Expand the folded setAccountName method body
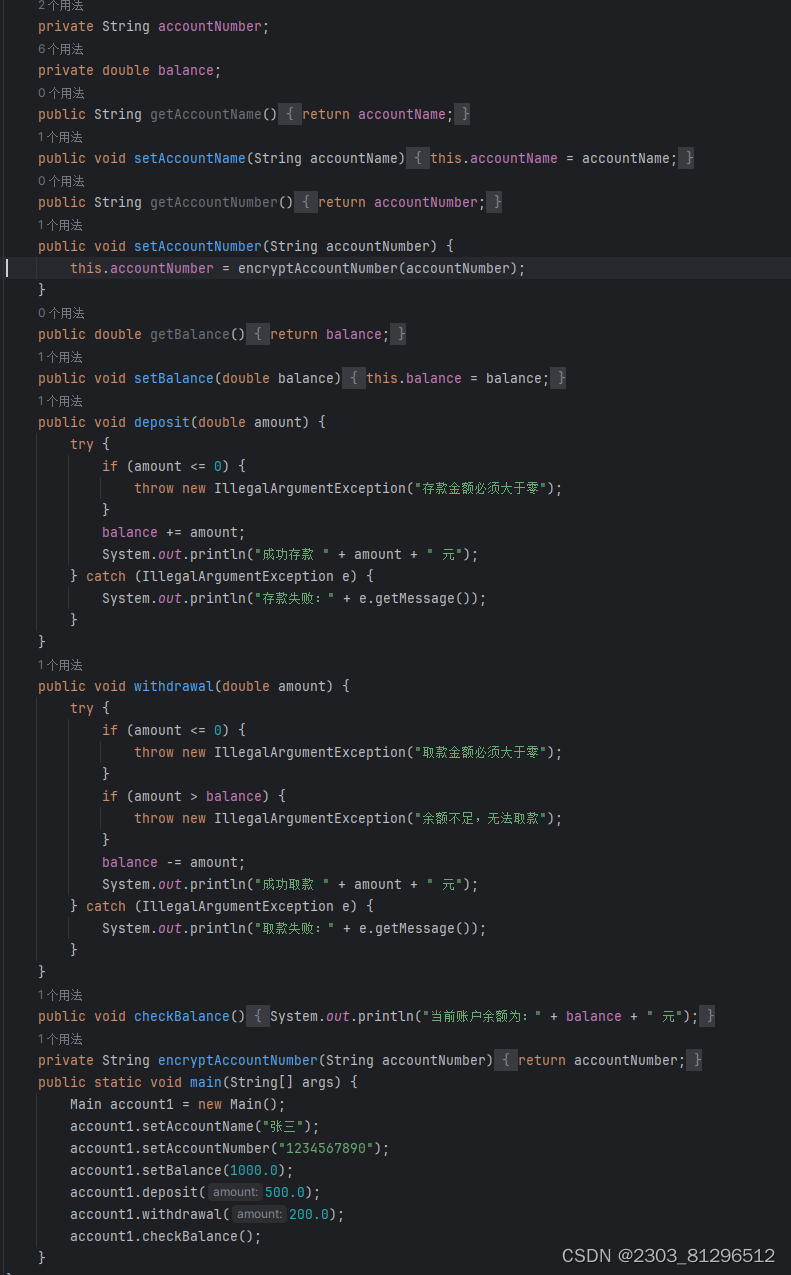This screenshot has width=791, height=1275. click(x=418, y=158)
